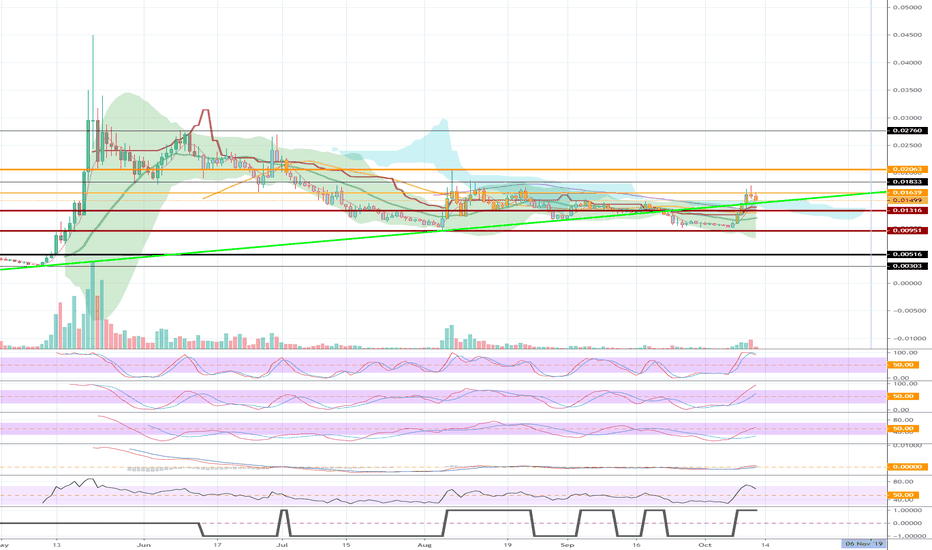Click the 0.05000 price scale value
932x550 pixels.
click(908, 8)
